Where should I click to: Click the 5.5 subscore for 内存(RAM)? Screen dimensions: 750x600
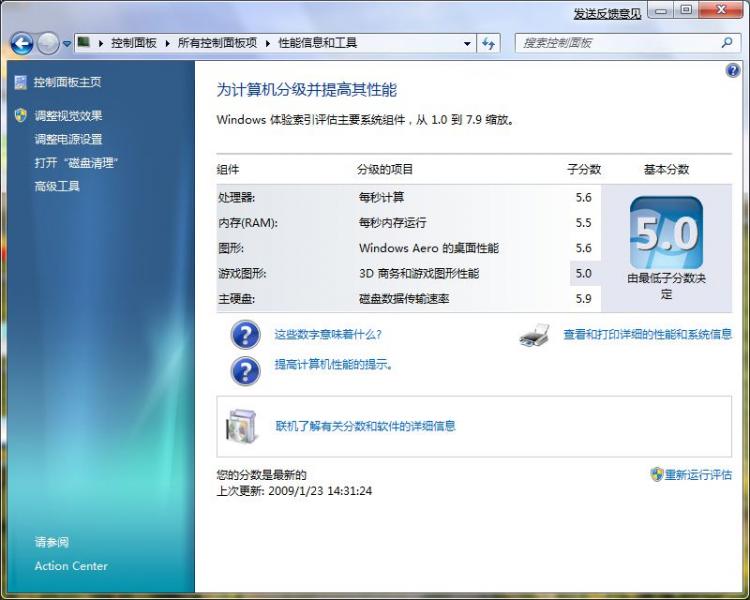tap(584, 222)
